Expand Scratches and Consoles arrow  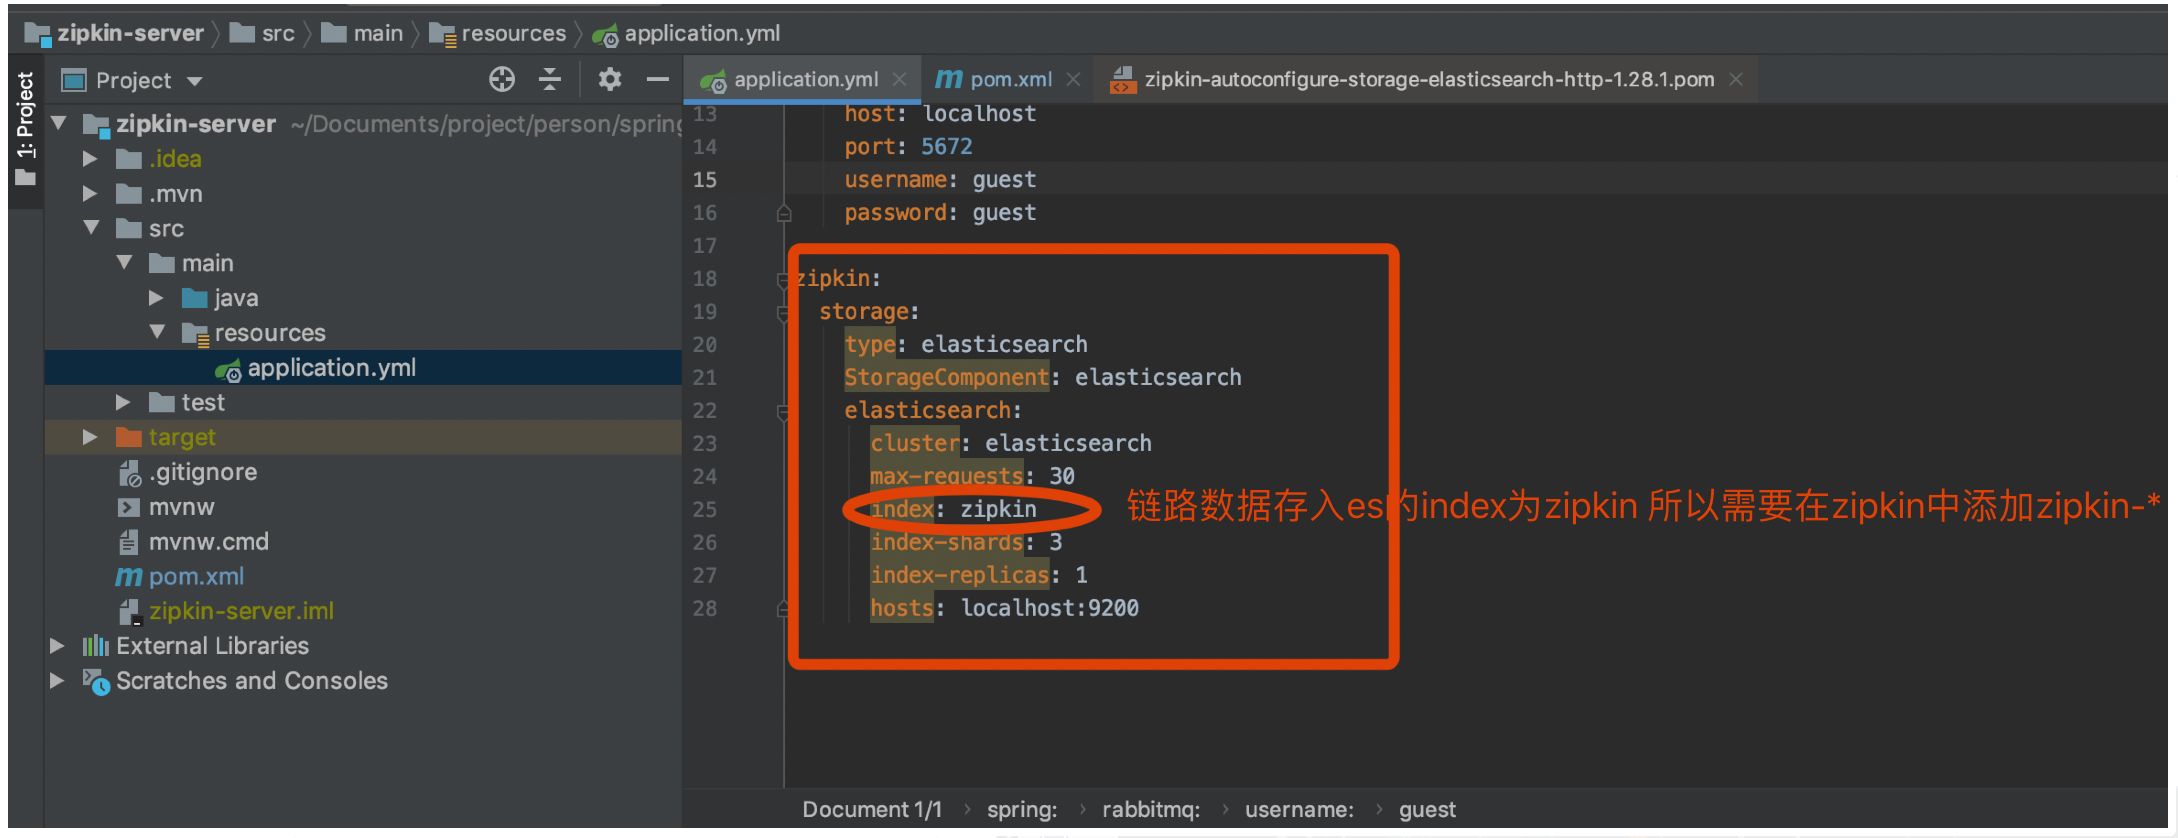click(x=57, y=681)
